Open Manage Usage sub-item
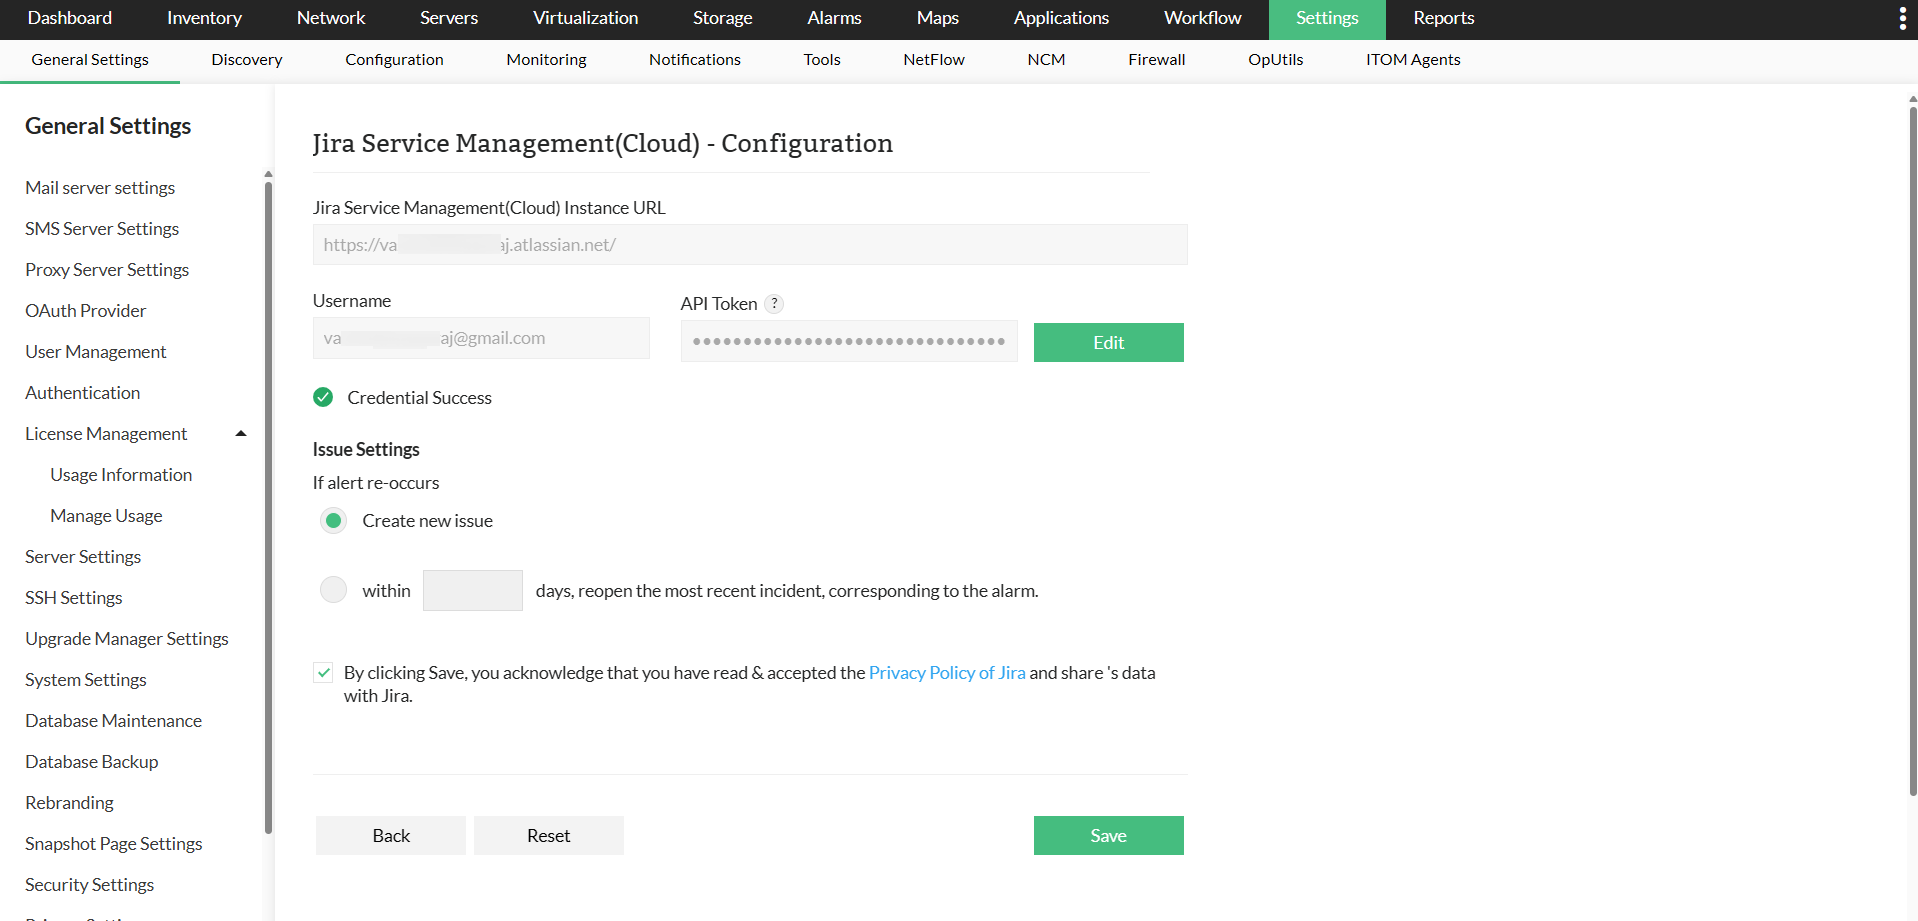 point(106,516)
